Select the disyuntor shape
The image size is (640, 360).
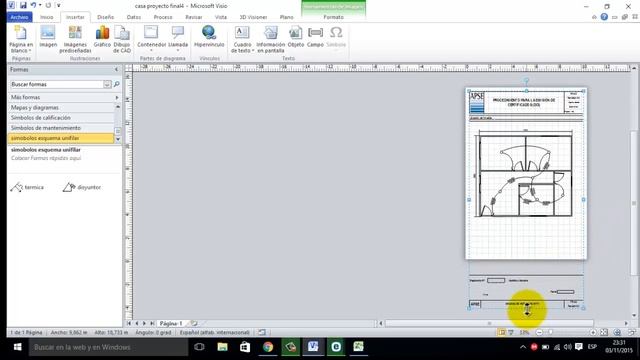point(82,187)
